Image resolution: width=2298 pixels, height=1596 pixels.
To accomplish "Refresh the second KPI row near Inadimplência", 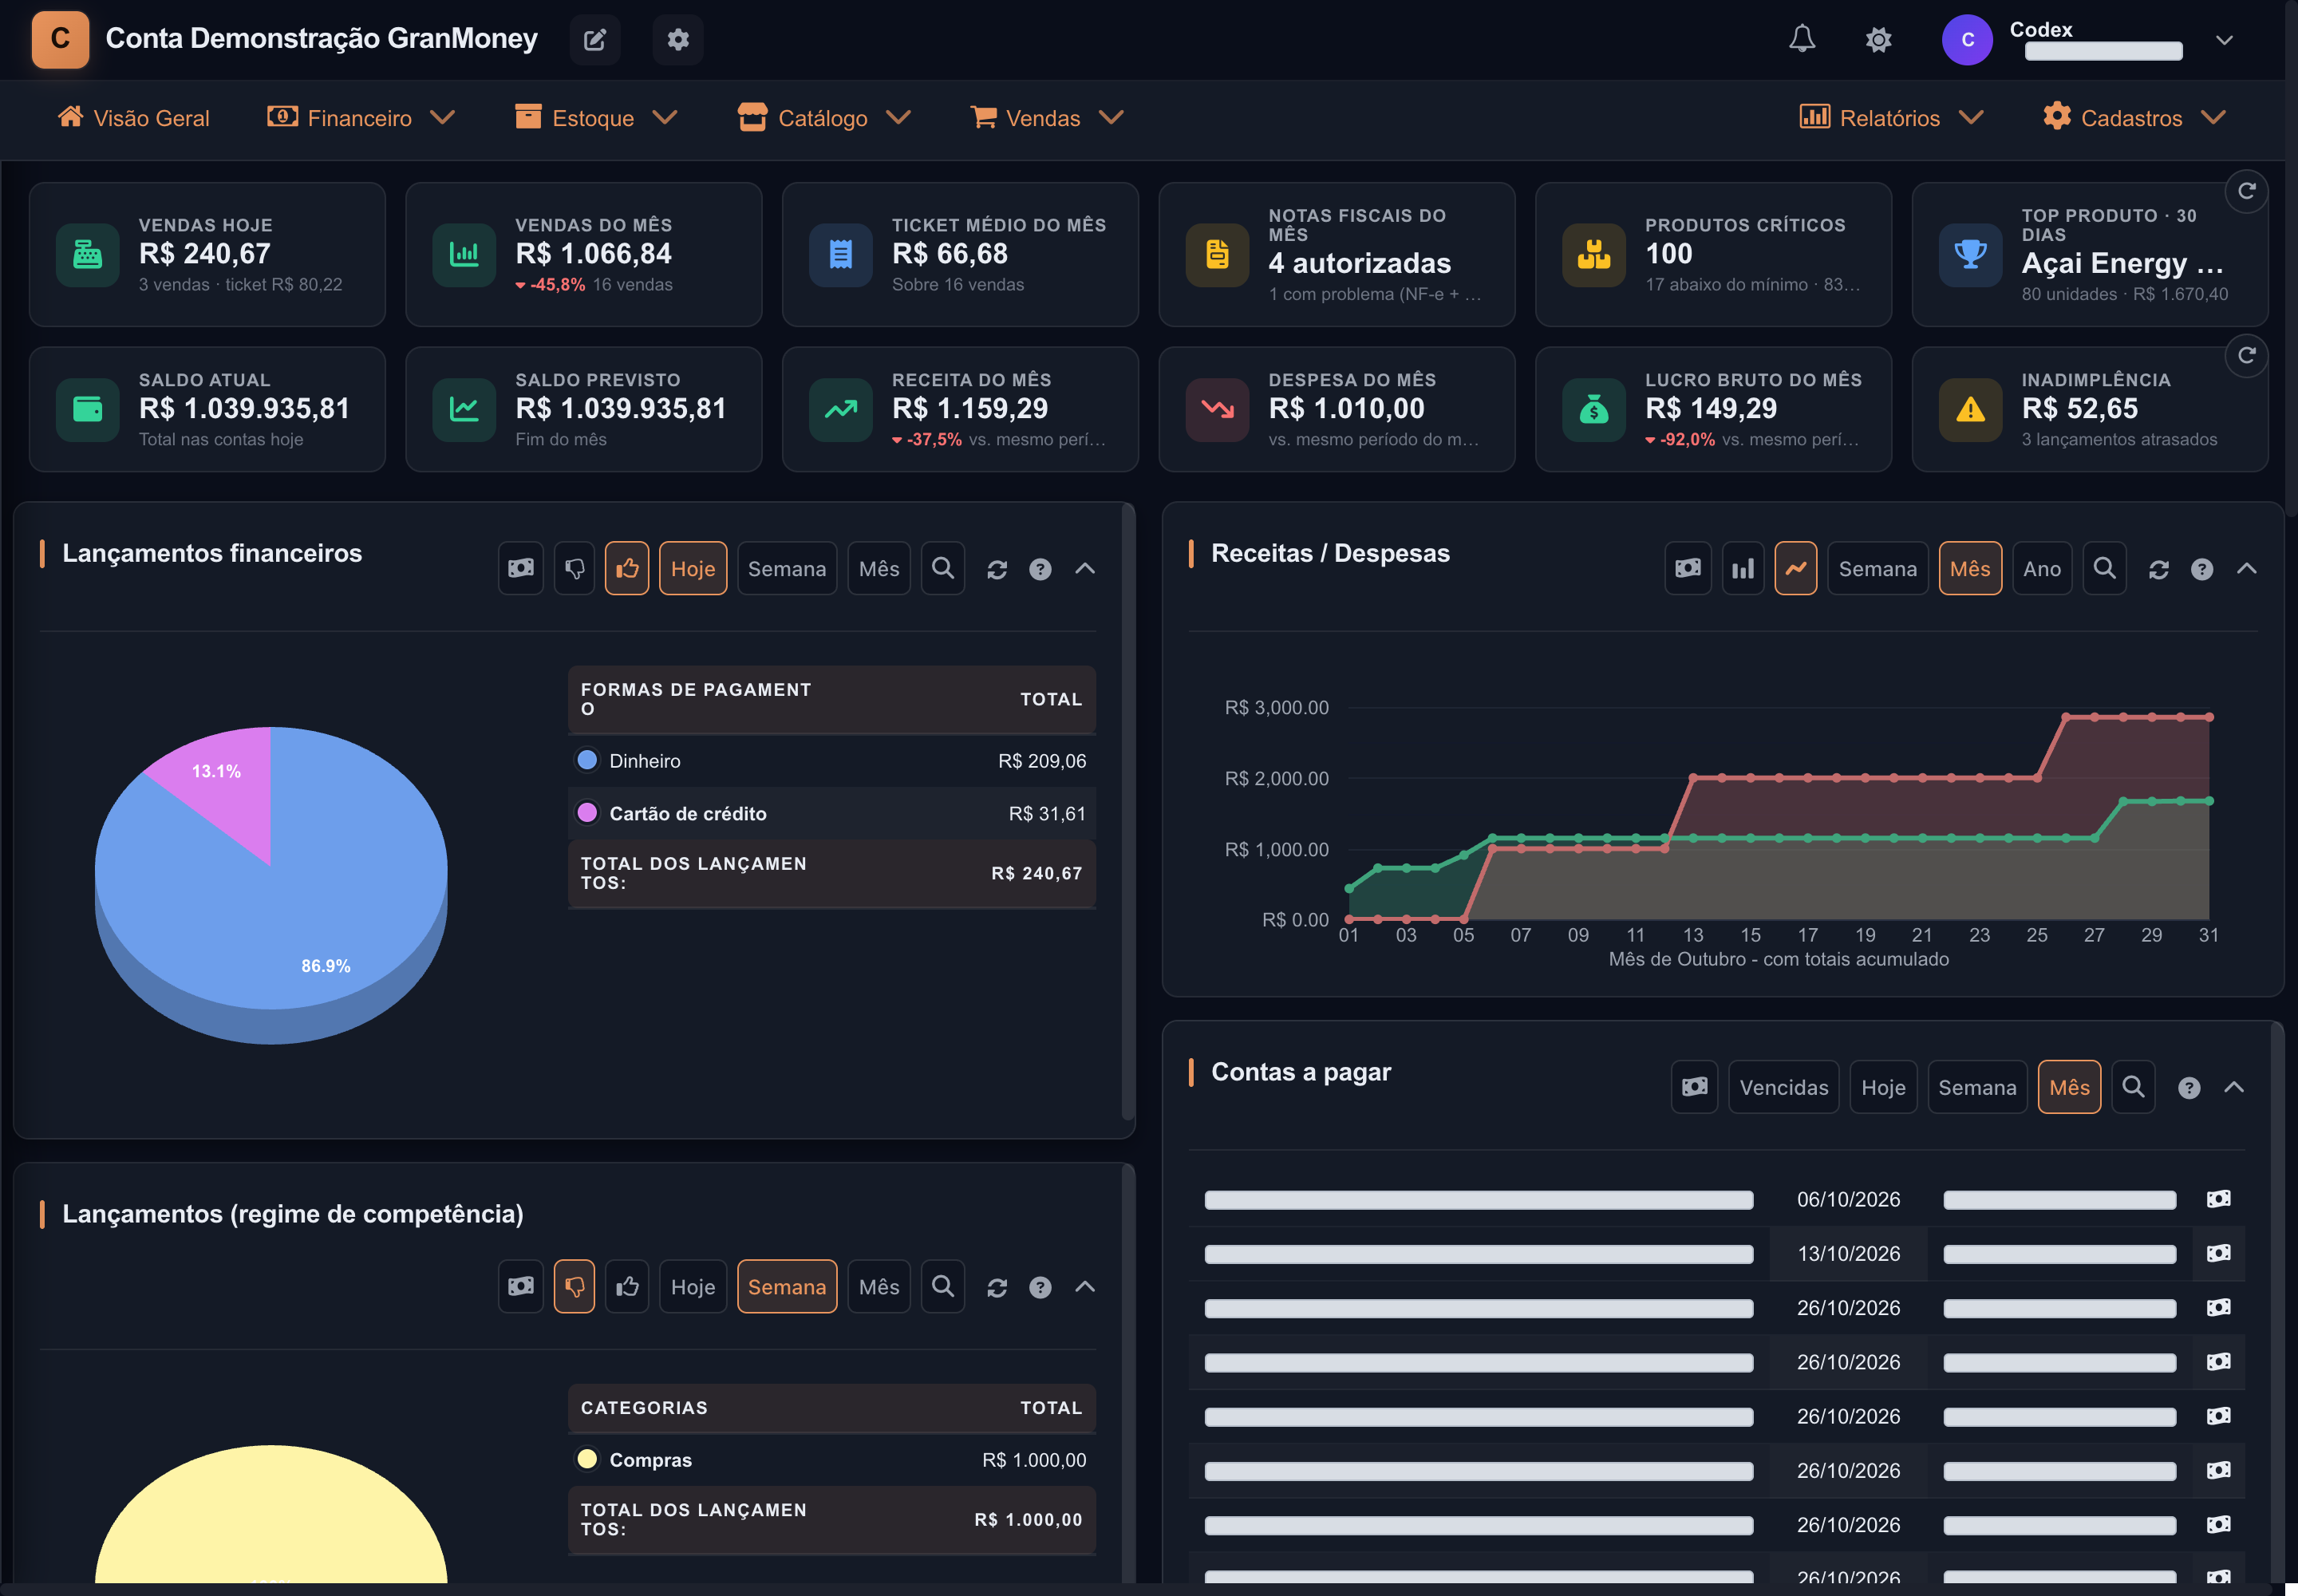I will (2246, 355).
